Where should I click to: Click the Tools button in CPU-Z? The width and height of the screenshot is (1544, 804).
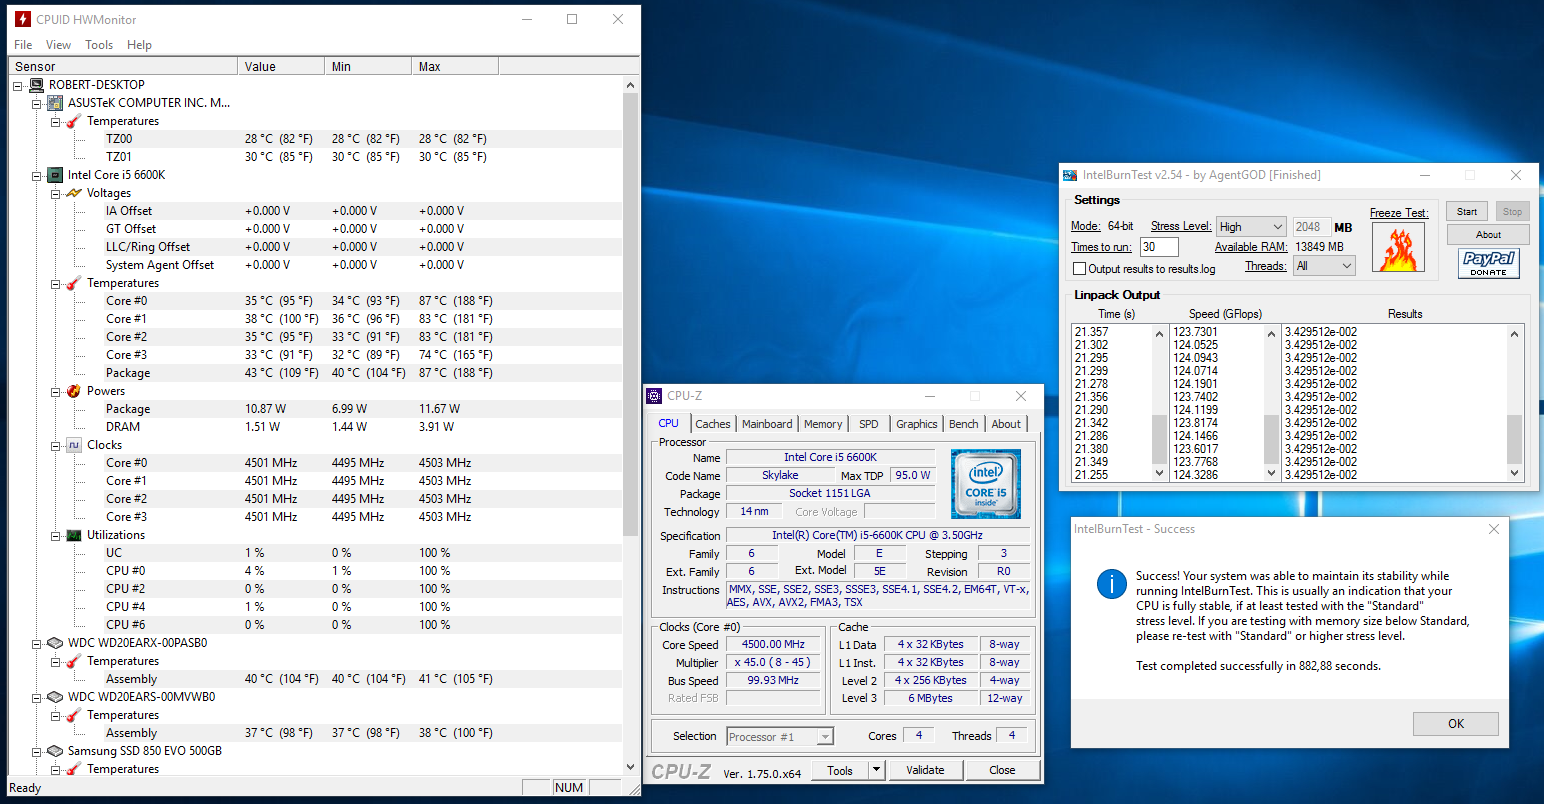(x=840, y=770)
